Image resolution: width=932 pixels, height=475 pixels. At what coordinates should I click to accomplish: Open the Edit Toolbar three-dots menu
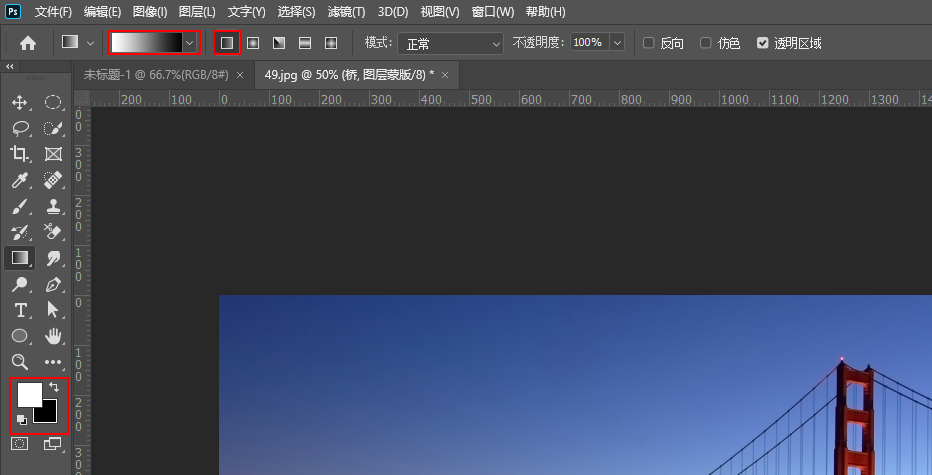click(x=53, y=361)
